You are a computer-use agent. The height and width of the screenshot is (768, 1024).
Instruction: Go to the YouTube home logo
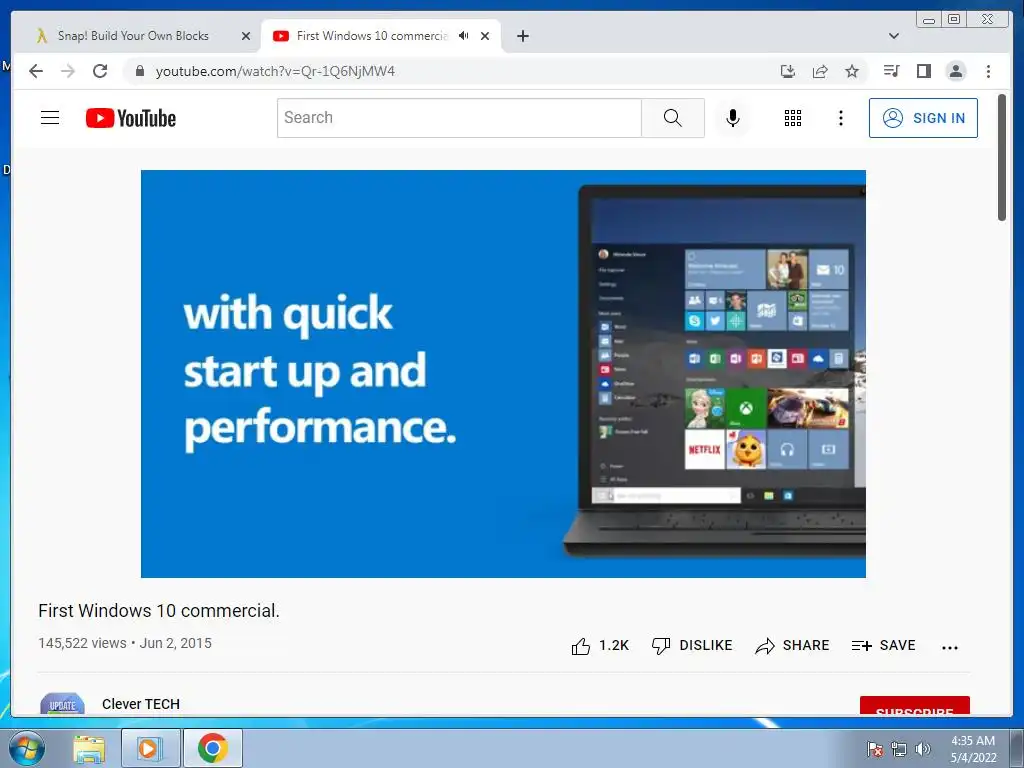coord(131,118)
